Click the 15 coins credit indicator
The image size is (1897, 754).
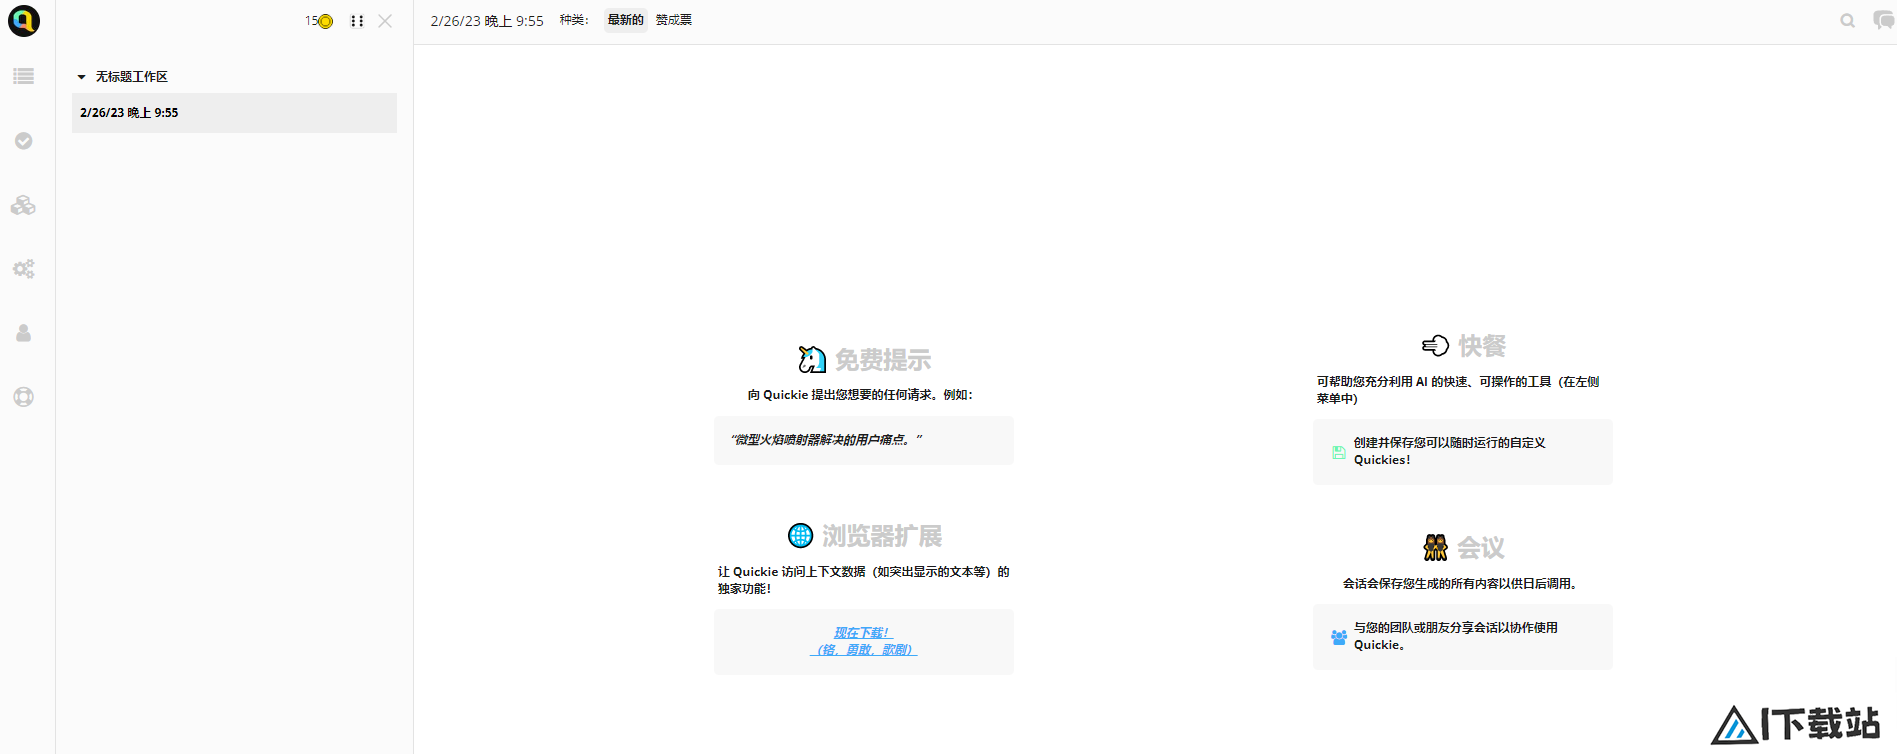click(x=319, y=21)
